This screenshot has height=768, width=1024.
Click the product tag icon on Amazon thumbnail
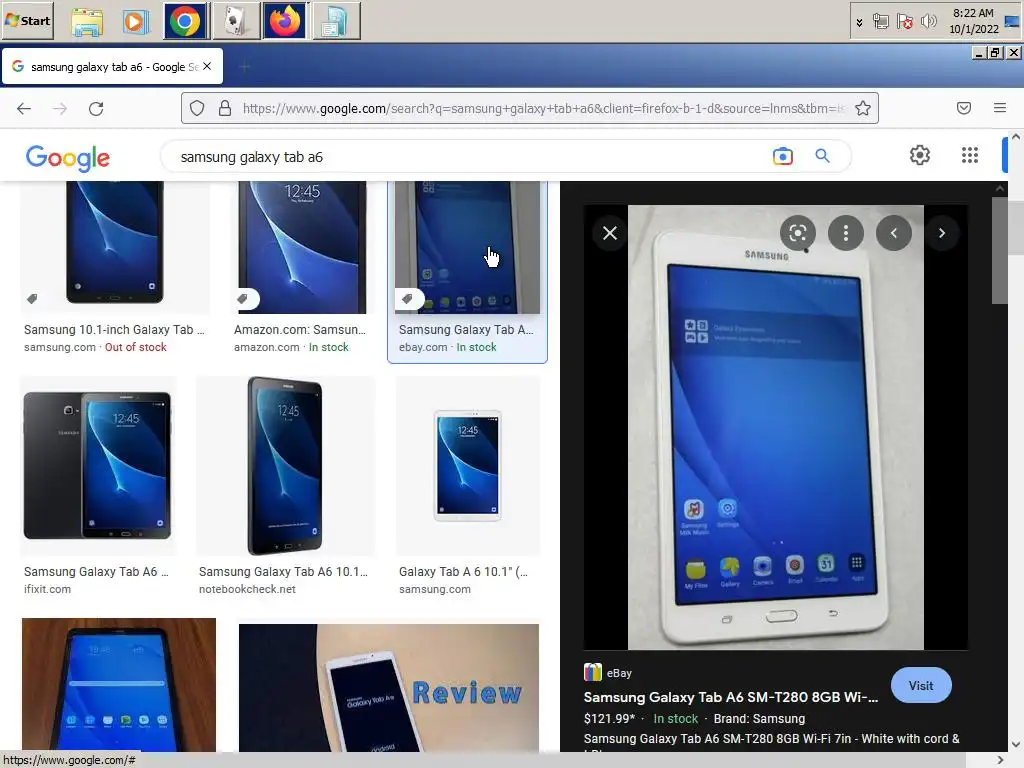pos(244,299)
